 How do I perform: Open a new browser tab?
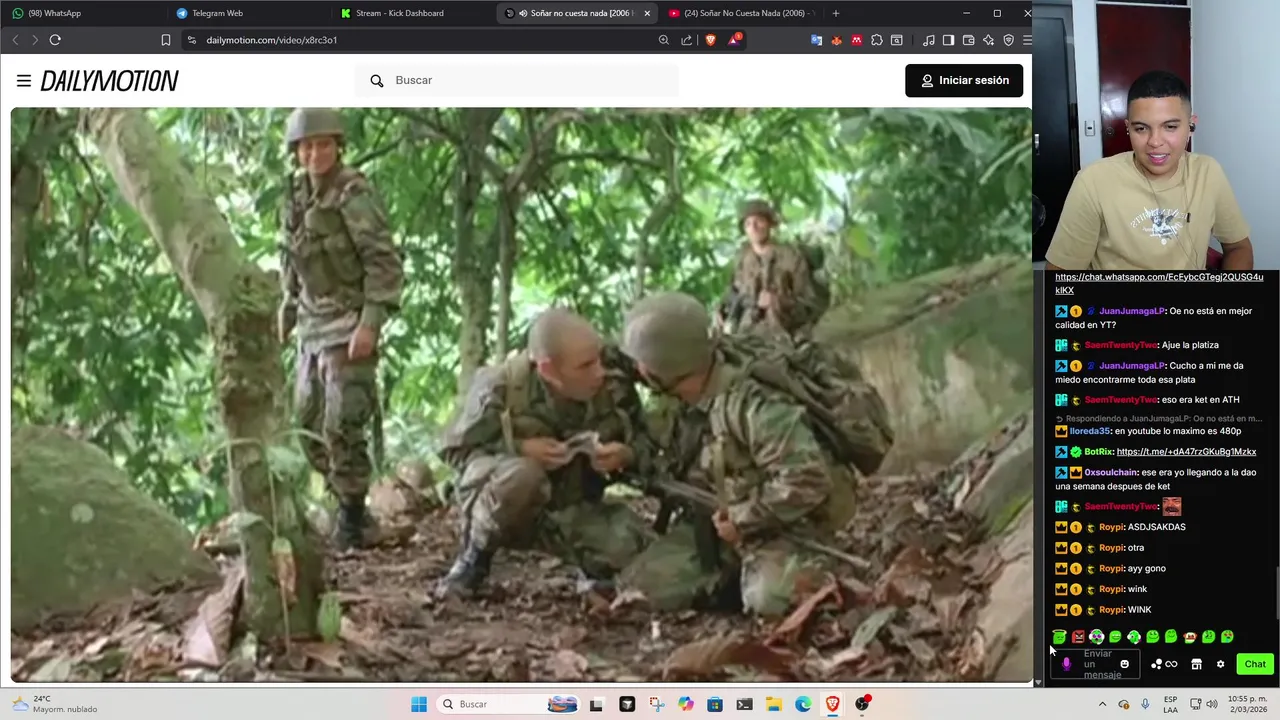[835, 13]
